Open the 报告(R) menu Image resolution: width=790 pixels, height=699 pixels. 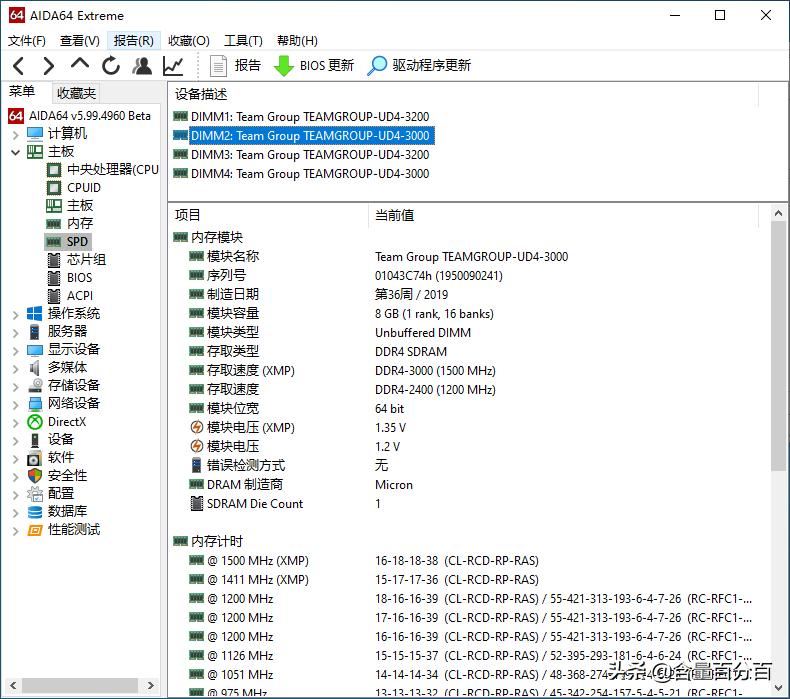134,41
